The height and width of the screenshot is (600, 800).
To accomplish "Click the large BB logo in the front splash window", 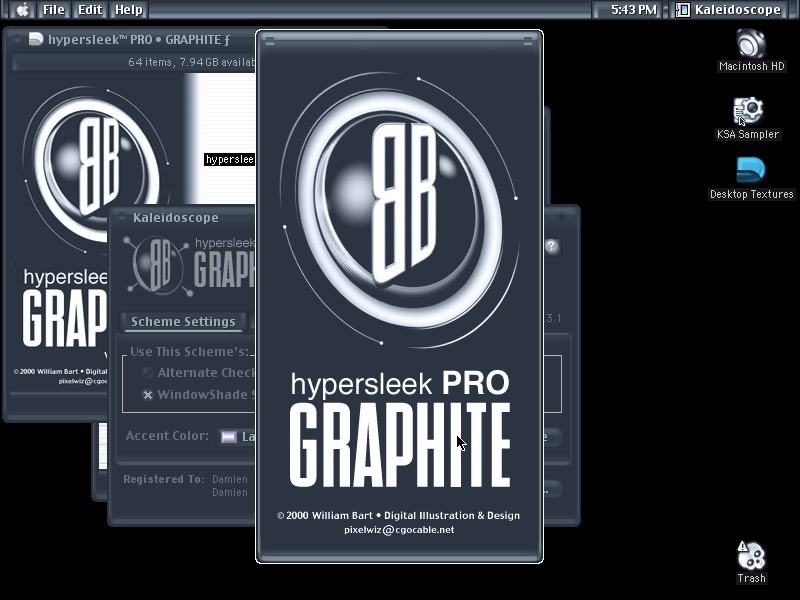I will coord(400,210).
